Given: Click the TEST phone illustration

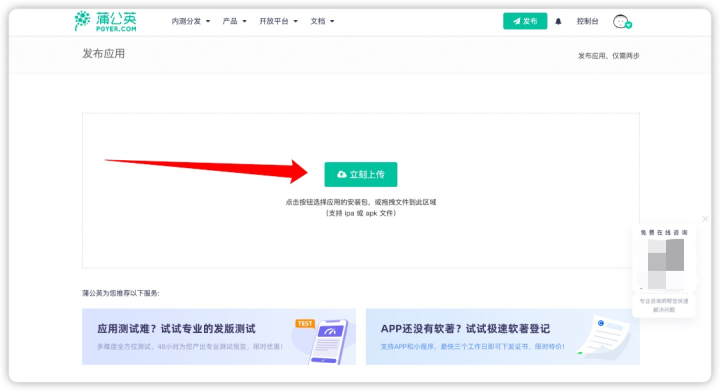Looking at the screenshot, I should [324, 340].
